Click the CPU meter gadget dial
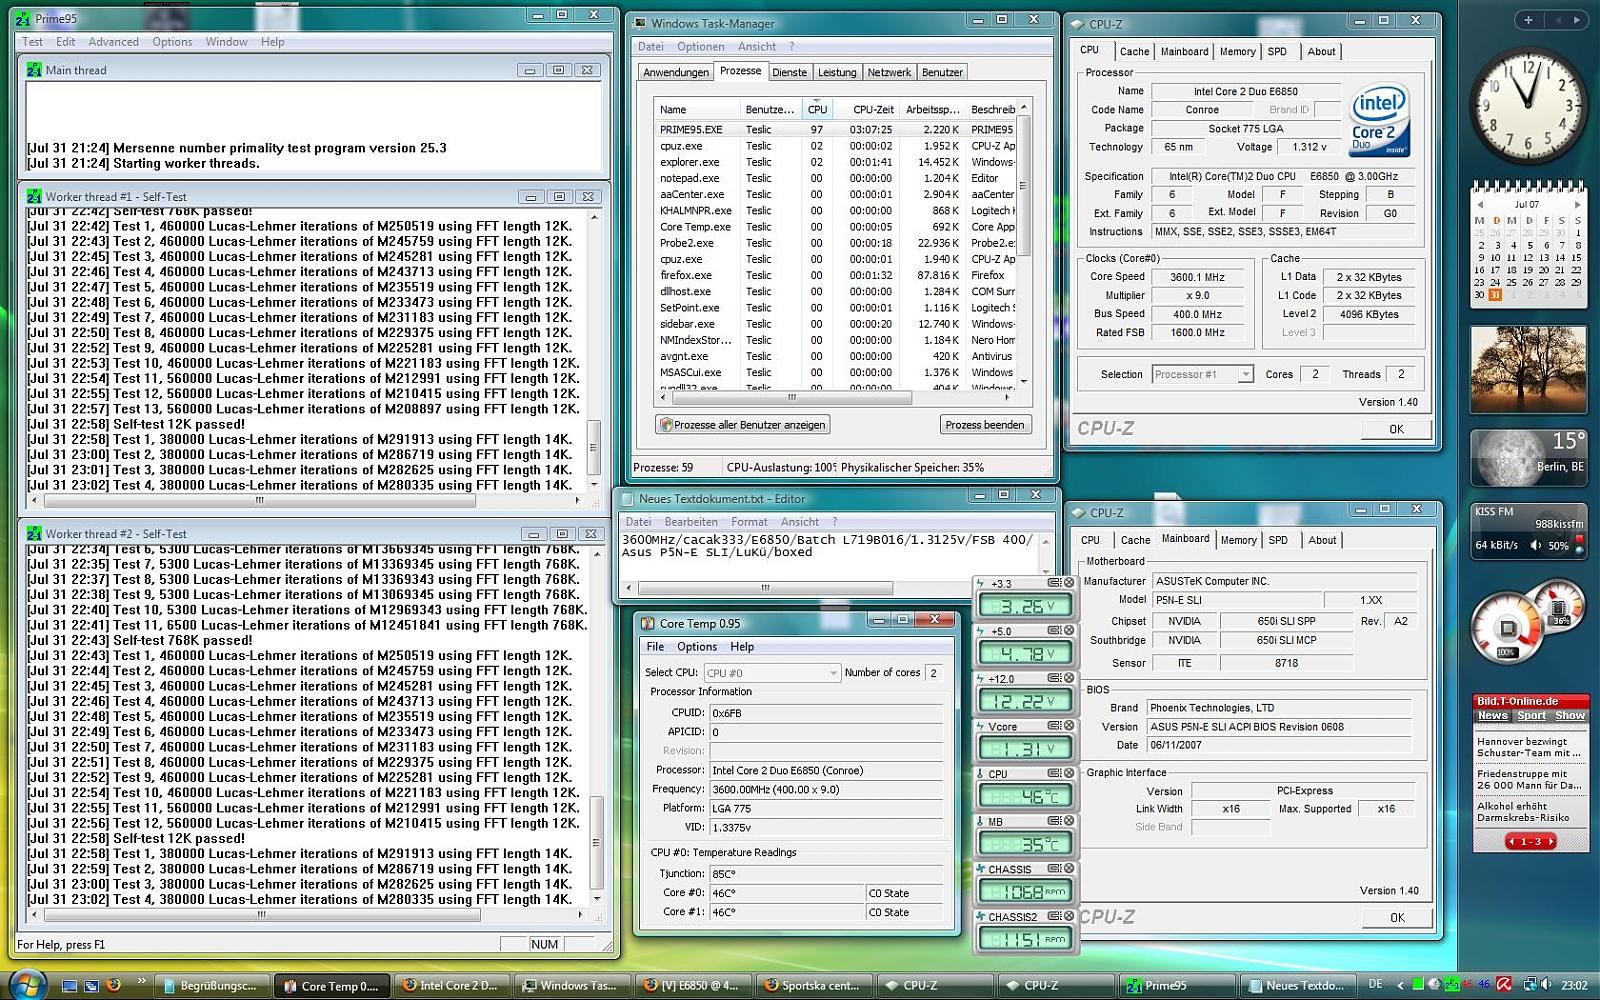The height and width of the screenshot is (1000, 1600). pos(1508,630)
